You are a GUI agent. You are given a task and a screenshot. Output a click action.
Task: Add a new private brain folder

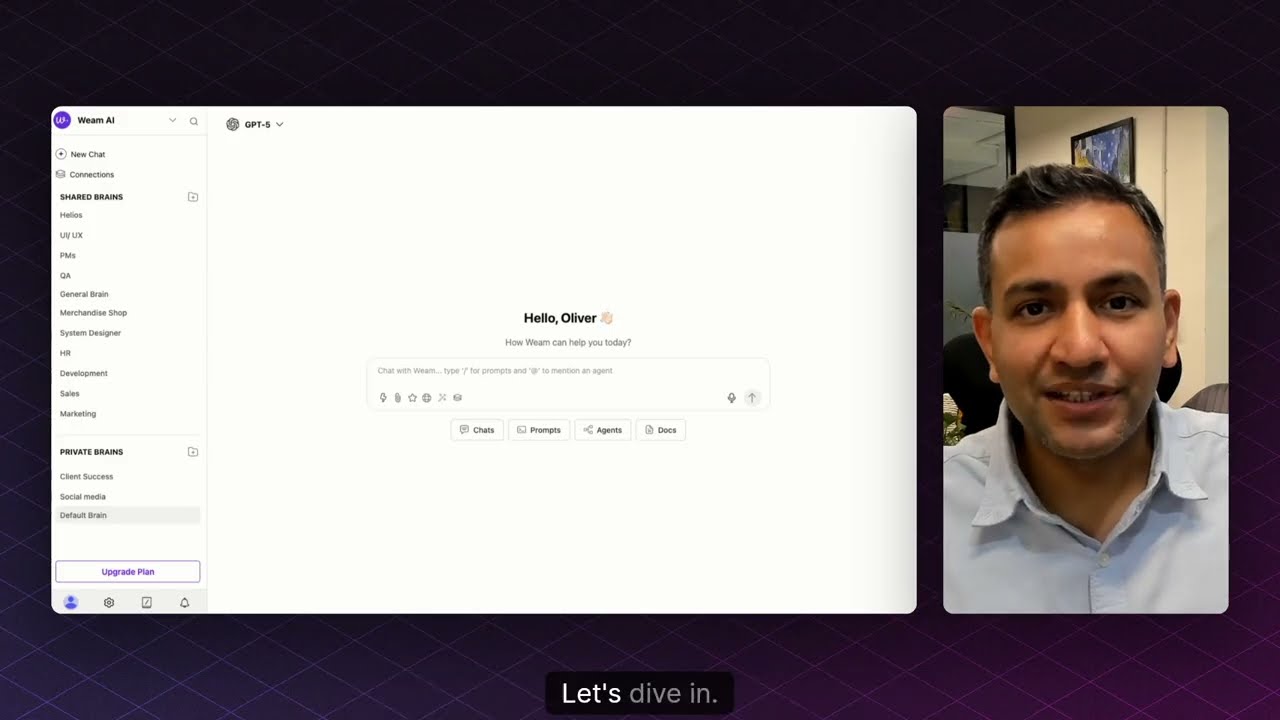coord(193,452)
